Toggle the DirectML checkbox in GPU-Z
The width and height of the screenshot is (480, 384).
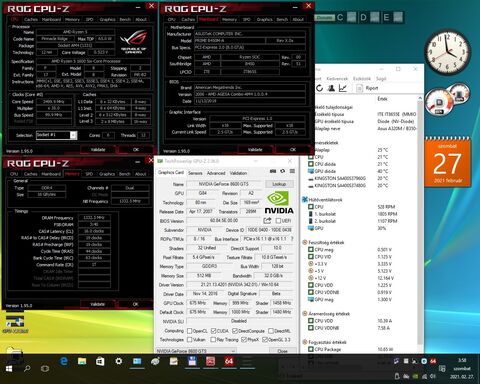271,331
